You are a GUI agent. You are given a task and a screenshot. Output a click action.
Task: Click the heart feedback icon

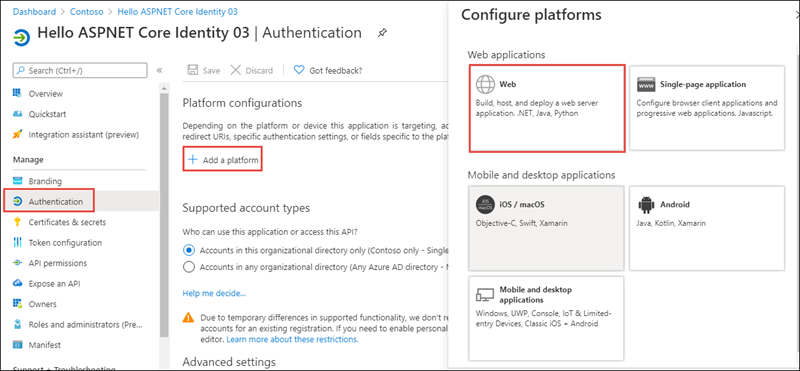[299, 70]
